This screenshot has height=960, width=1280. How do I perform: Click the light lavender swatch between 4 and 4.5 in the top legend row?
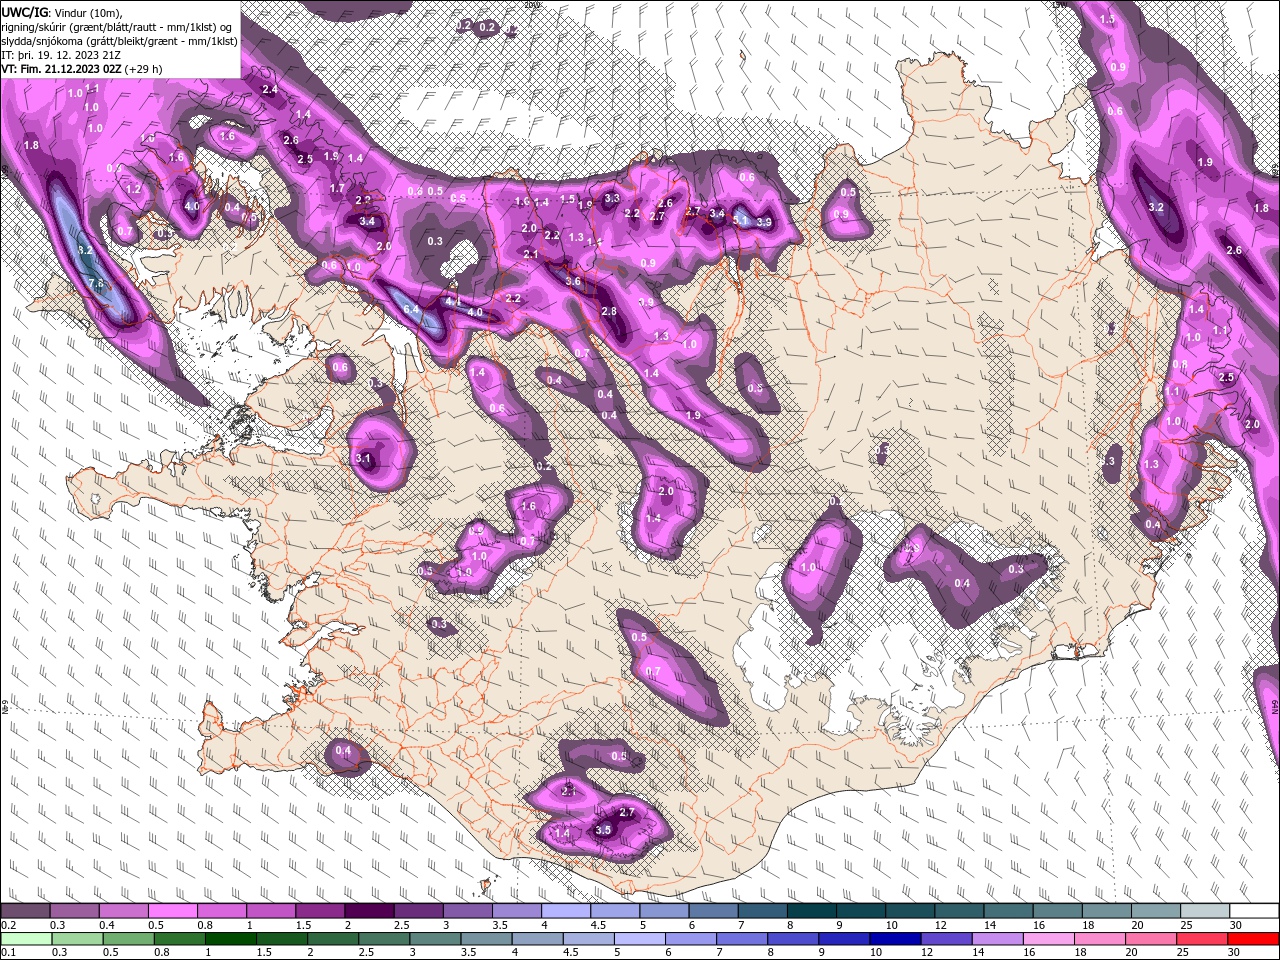[x=566, y=911]
